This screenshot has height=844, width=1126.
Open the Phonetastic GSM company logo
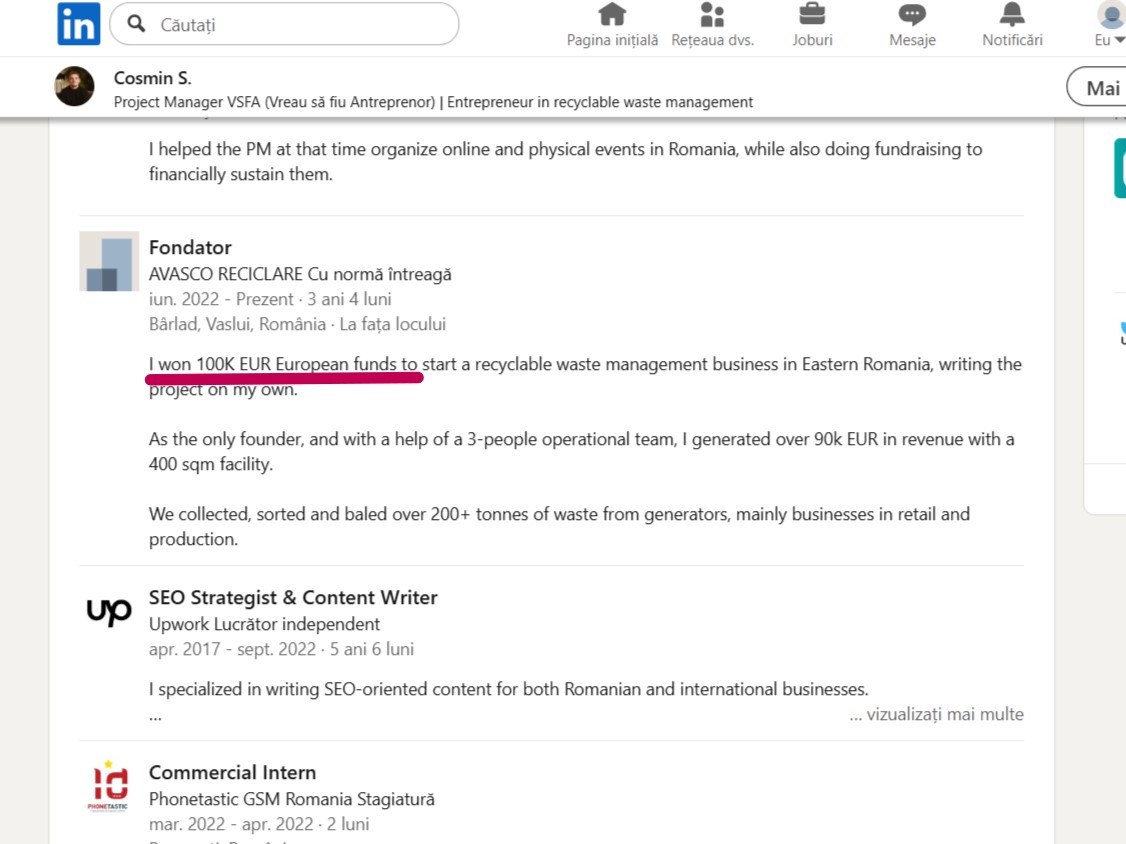pyautogui.click(x=109, y=787)
